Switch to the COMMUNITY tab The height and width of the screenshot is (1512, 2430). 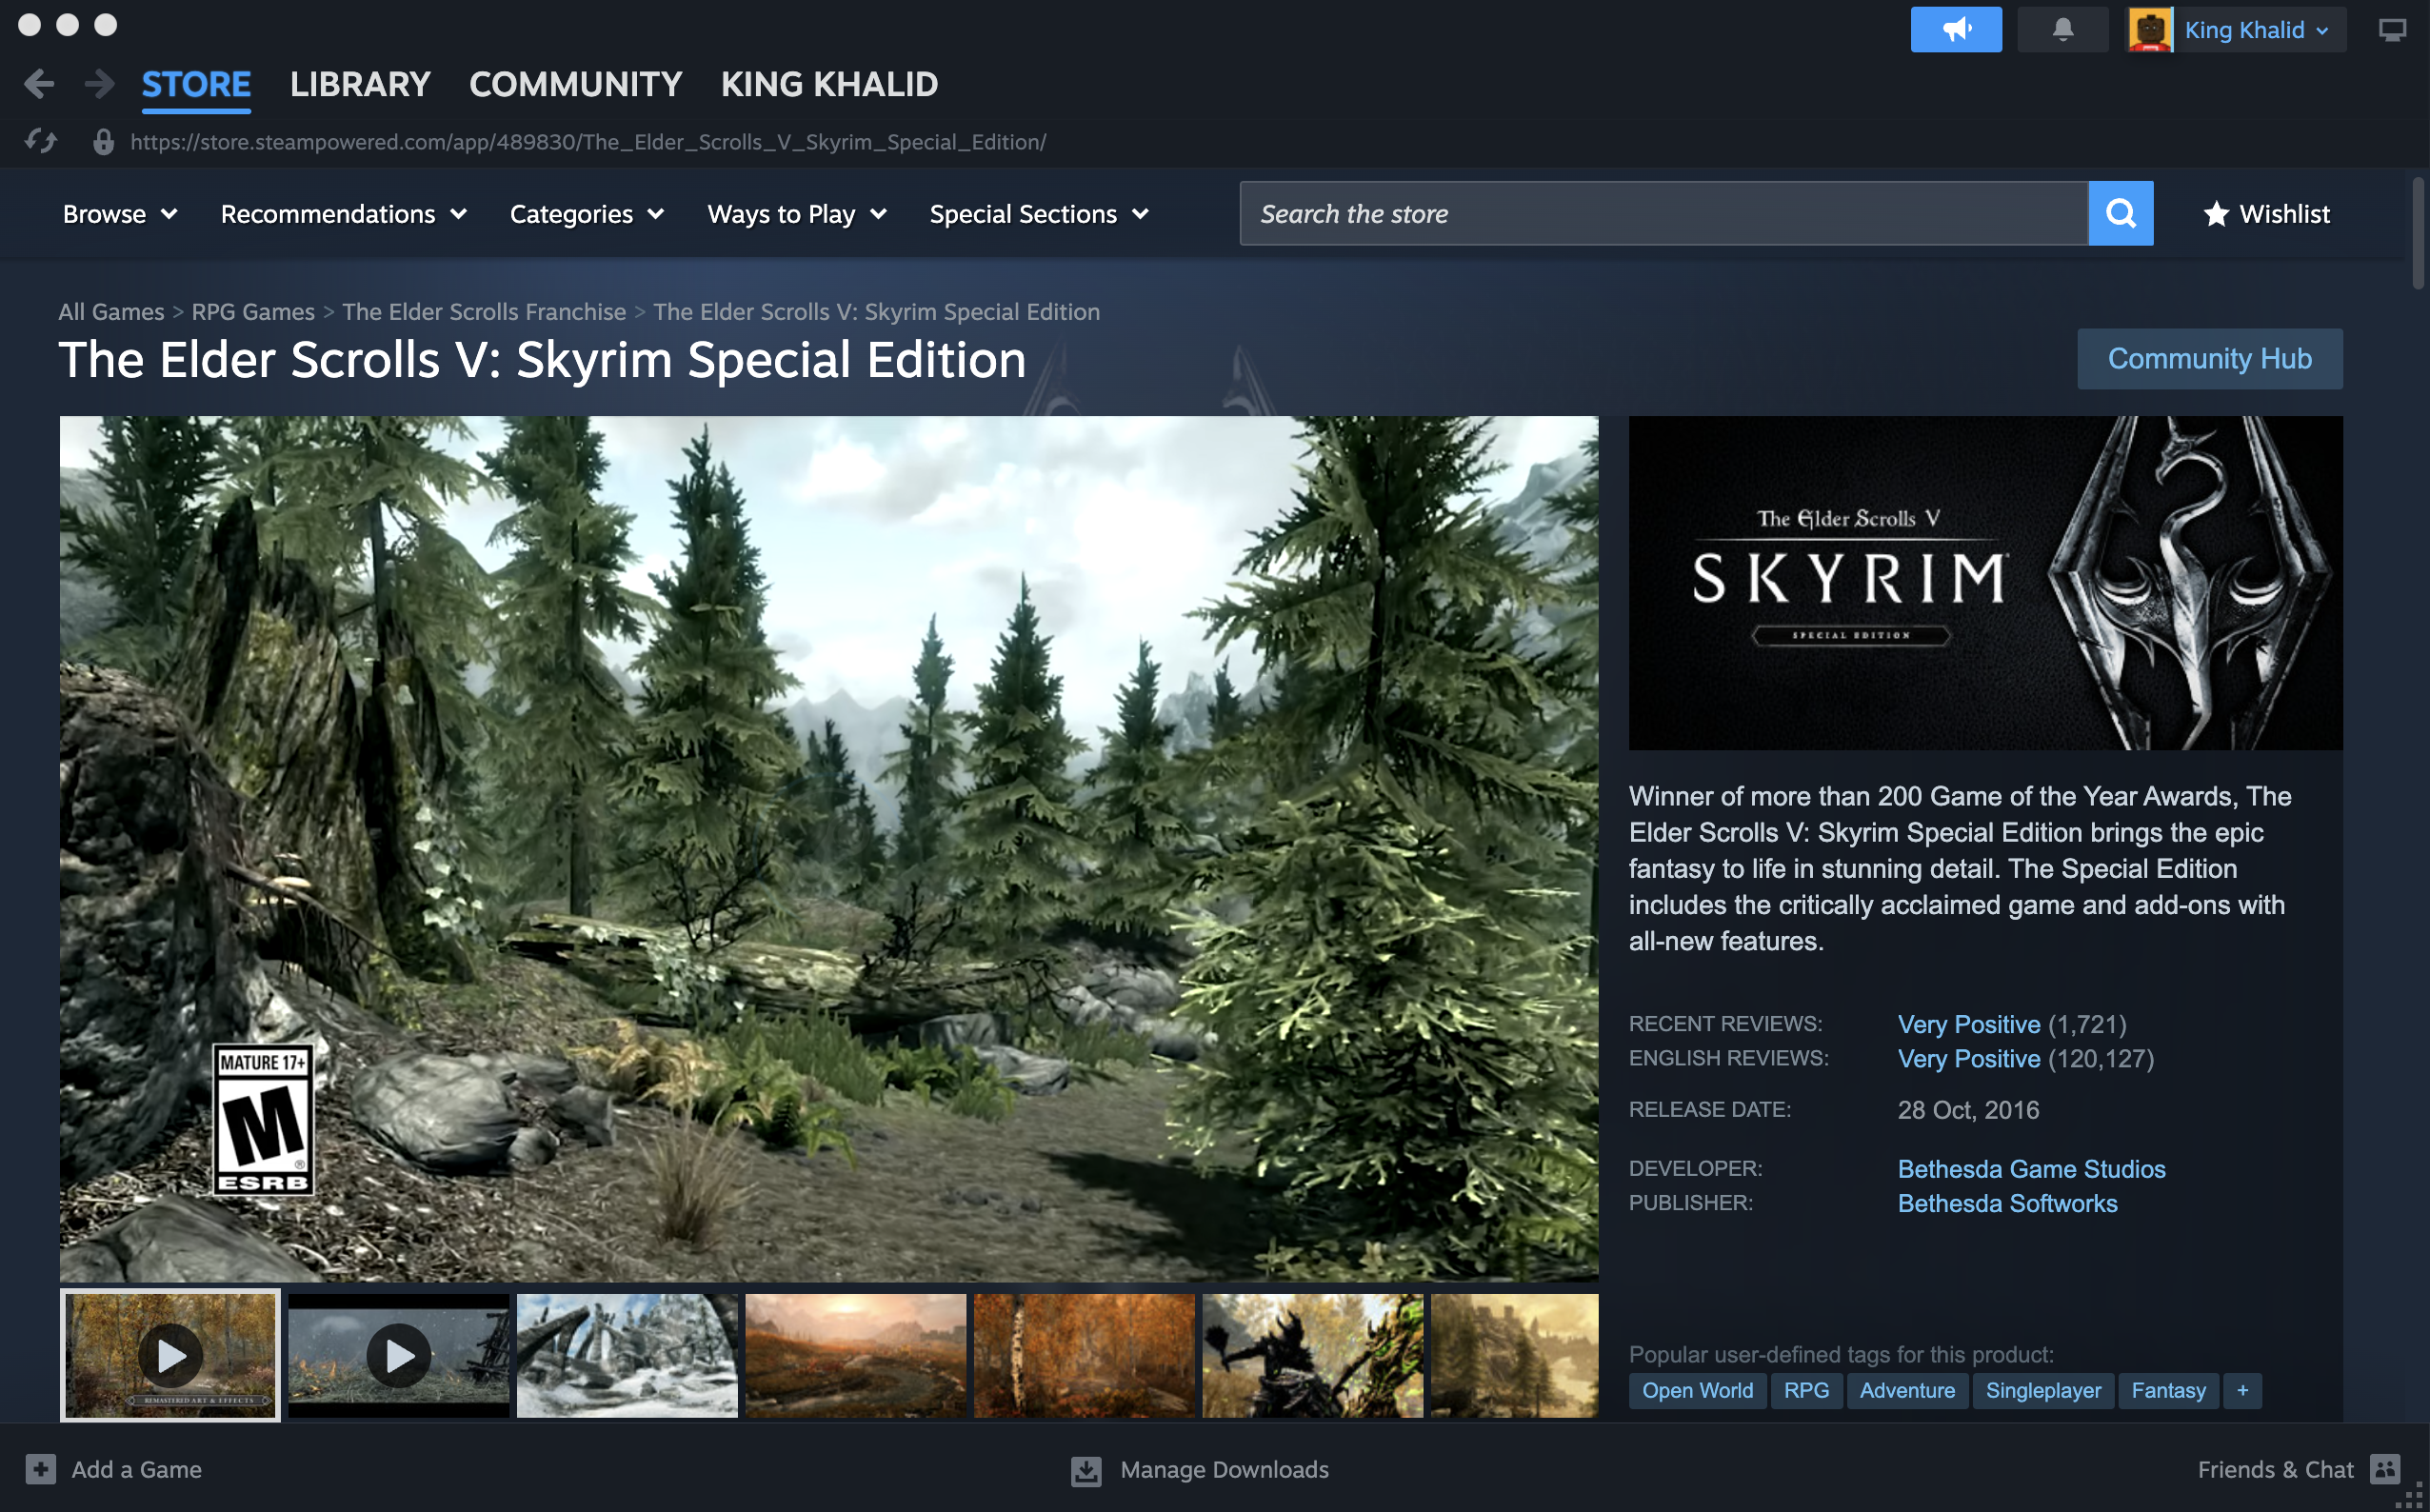pyautogui.click(x=575, y=84)
